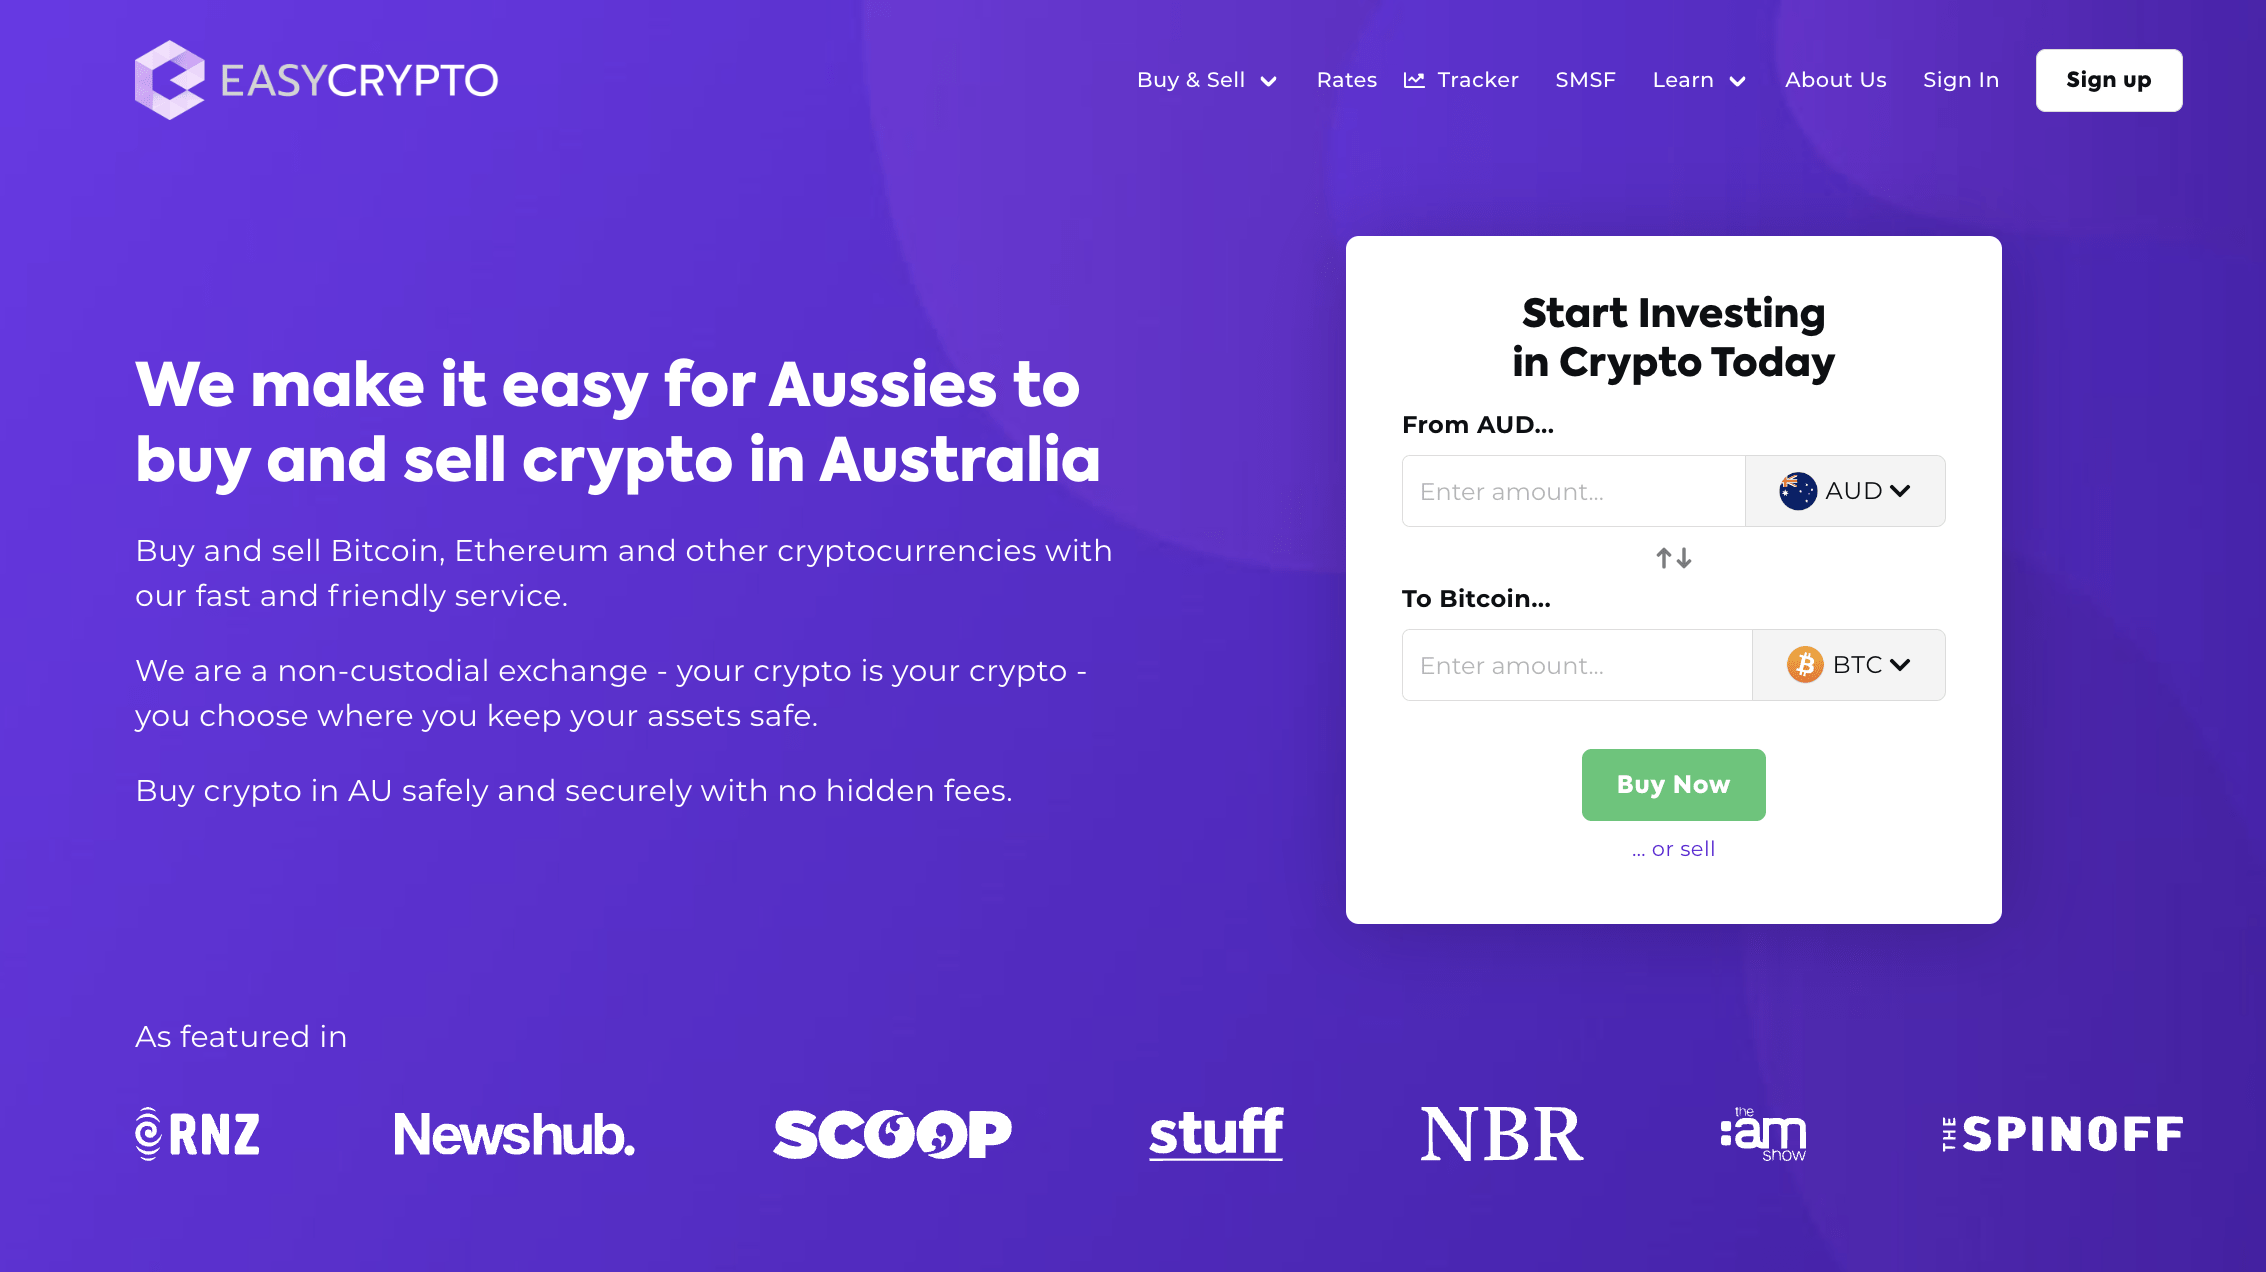The height and width of the screenshot is (1272, 2266).
Task: Click the About Us menu item
Action: (x=1835, y=79)
